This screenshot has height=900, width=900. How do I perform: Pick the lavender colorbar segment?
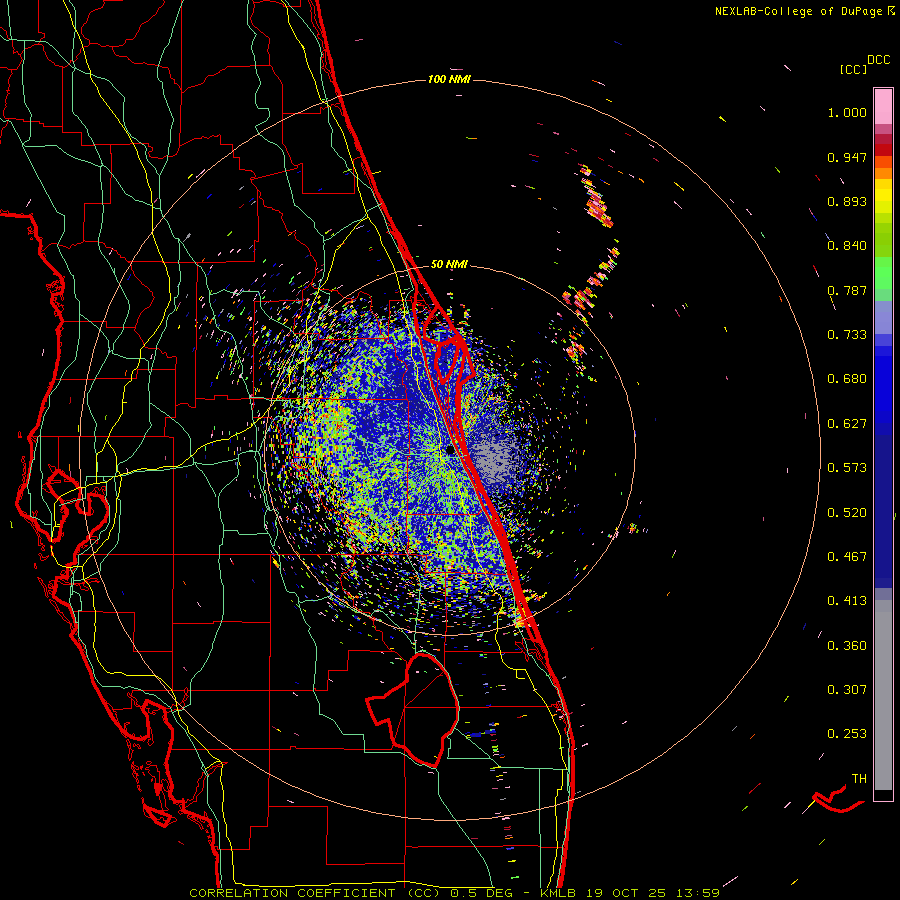pyautogui.click(x=883, y=317)
